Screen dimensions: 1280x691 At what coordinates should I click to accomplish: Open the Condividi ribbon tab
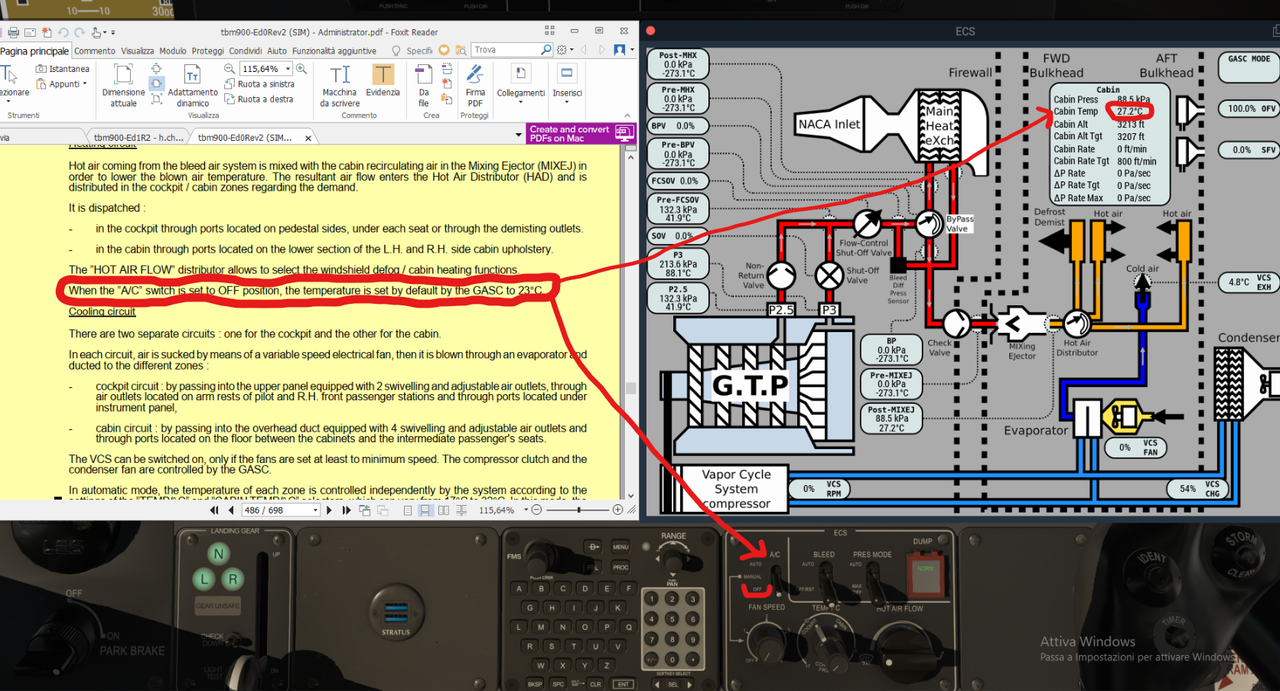(x=246, y=51)
